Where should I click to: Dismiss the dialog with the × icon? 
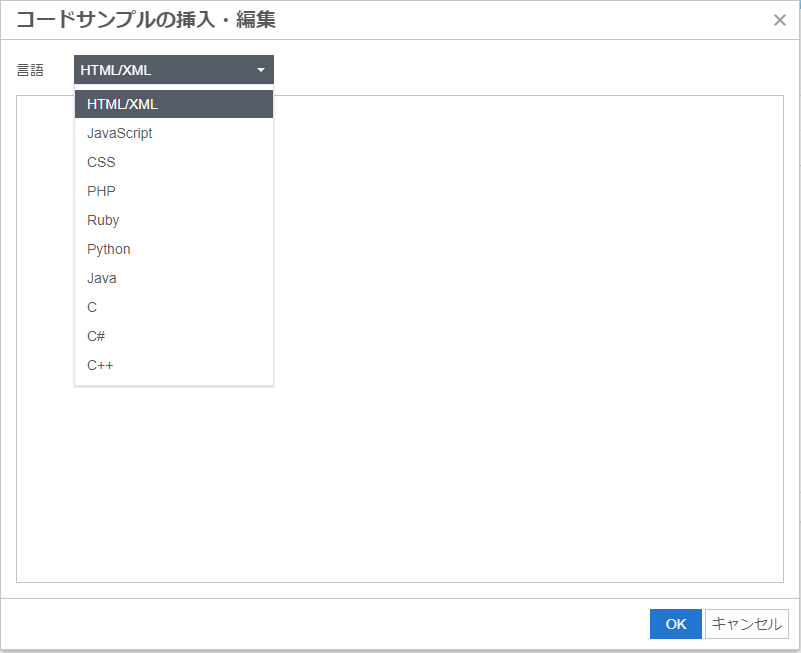[780, 20]
